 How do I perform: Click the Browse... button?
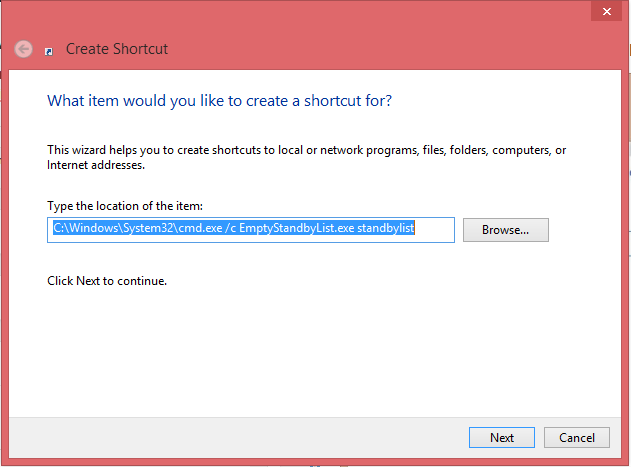coord(505,230)
